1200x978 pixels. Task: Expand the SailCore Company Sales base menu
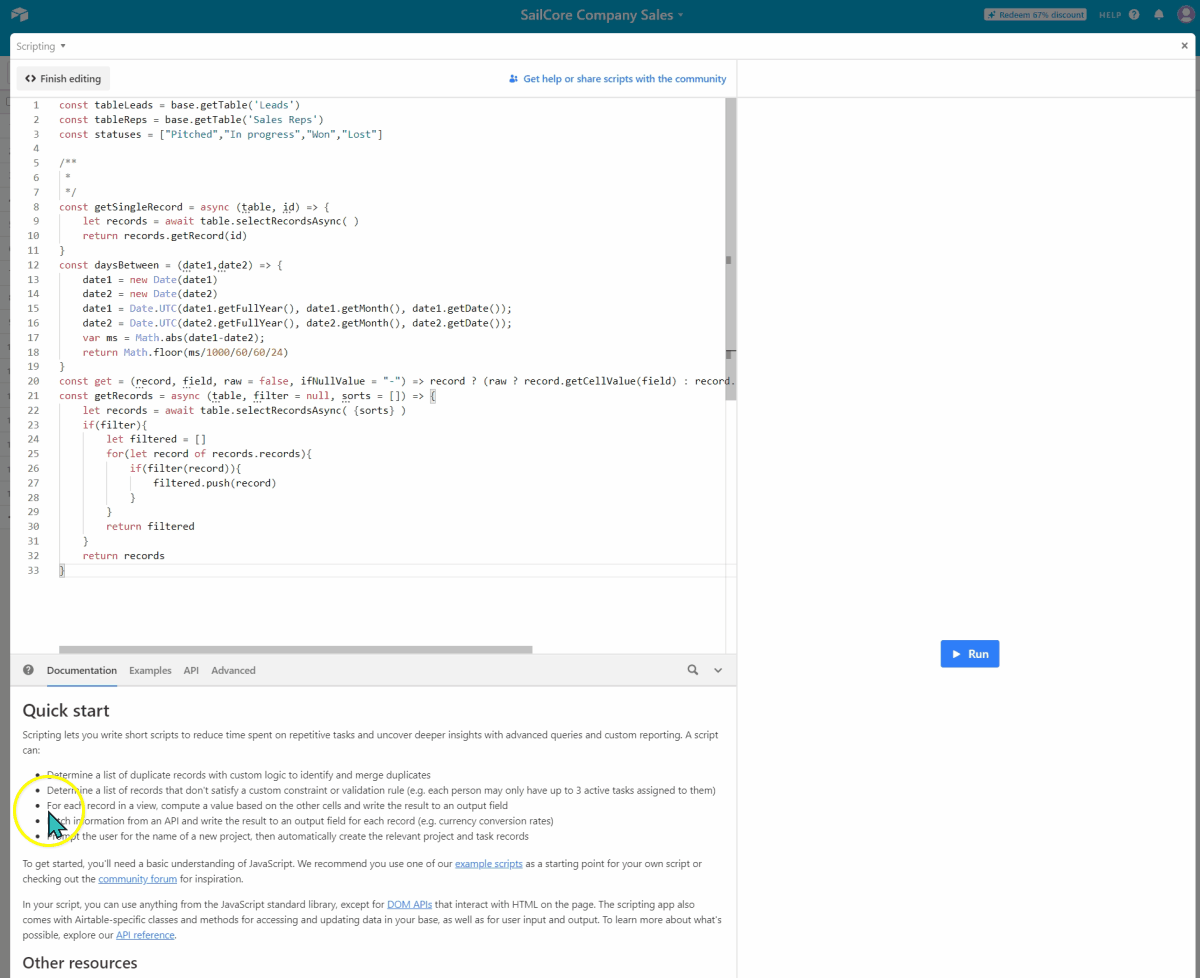coord(602,15)
